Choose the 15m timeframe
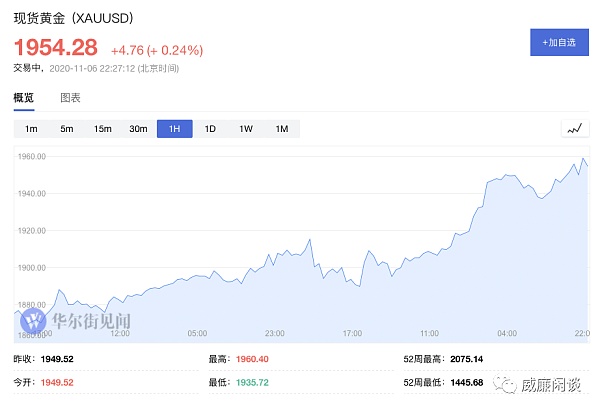Image resolution: width=600 pixels, height=411 pixels. point(103,129)
